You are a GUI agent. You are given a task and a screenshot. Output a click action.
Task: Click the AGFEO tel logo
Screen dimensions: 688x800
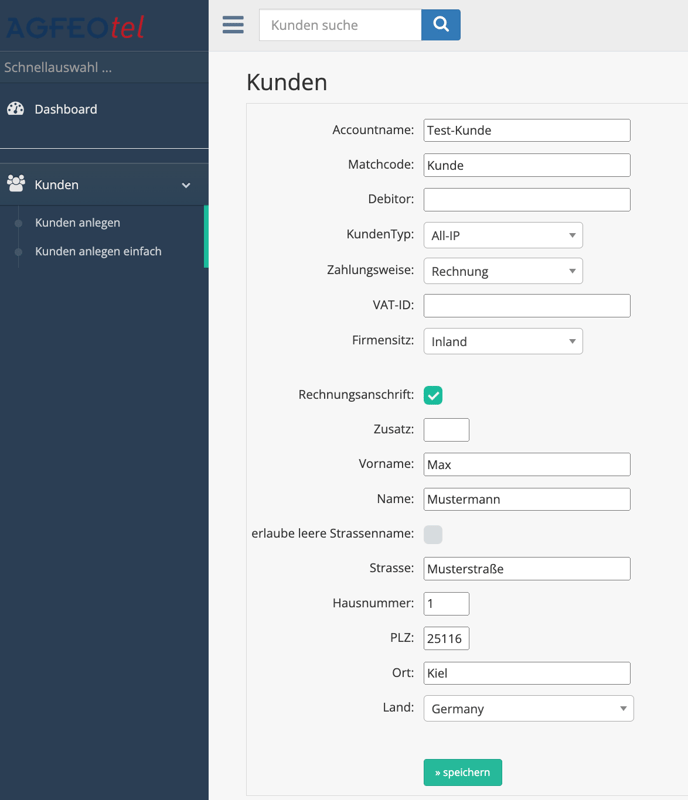(x=76, y=27)
